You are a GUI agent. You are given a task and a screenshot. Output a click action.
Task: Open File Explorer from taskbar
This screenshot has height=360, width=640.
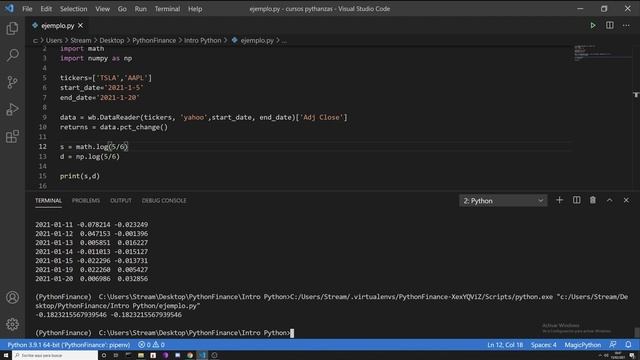(141, 356)
